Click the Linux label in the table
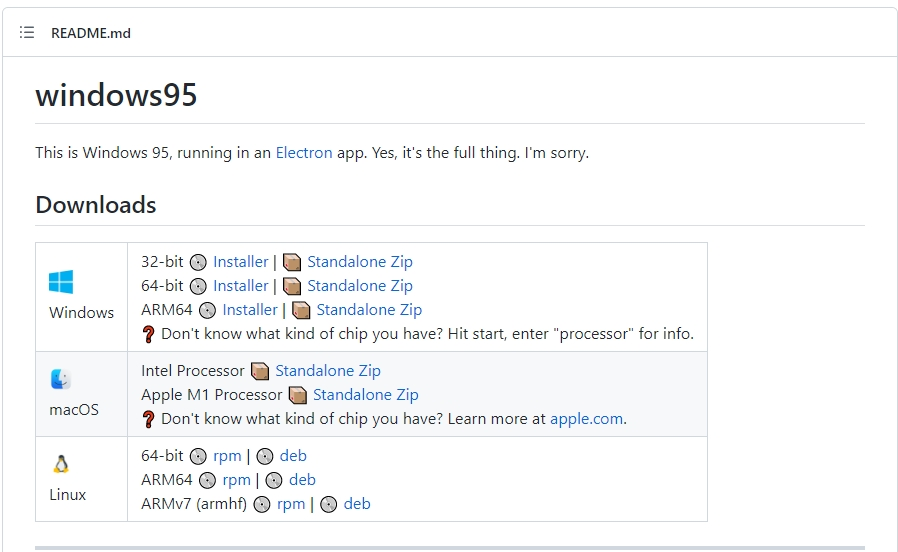 pos(68,495)
